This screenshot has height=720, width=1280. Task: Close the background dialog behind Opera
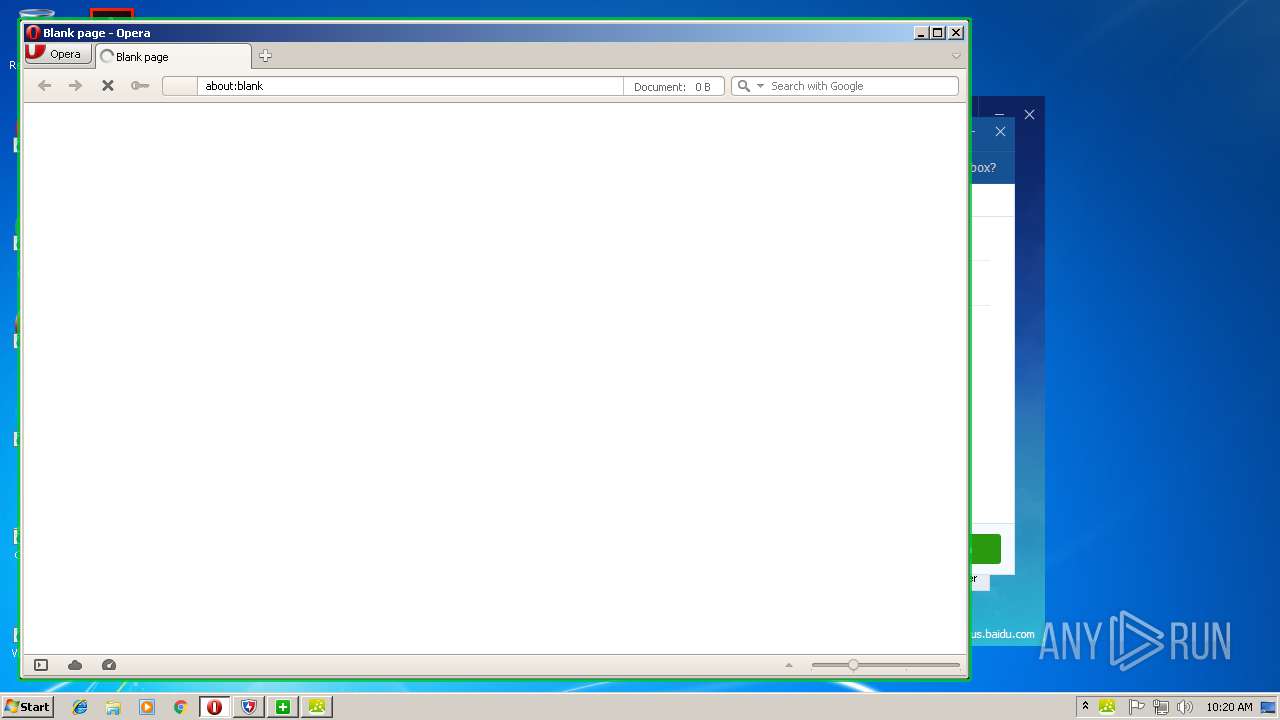(x=1000, y=131)
